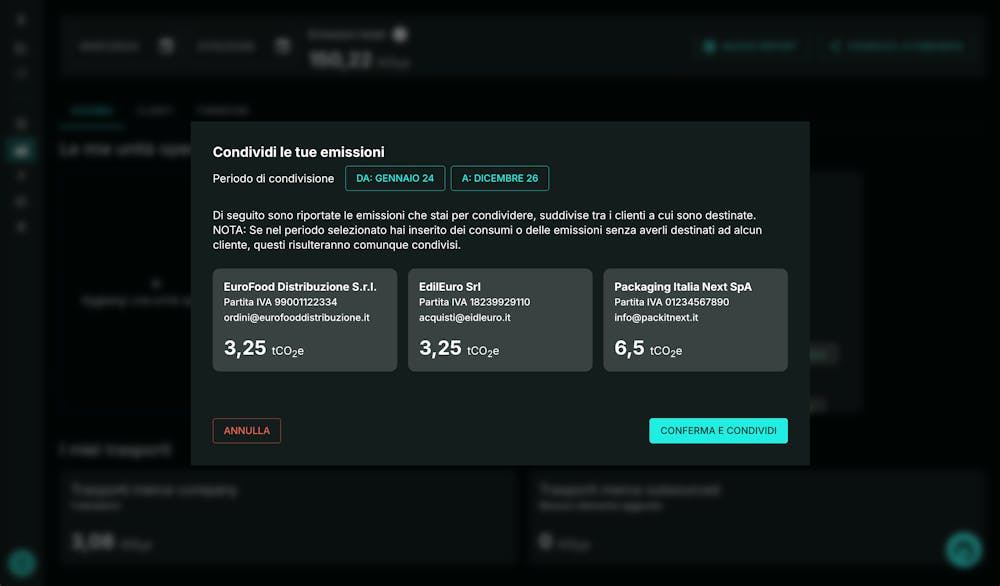Select the EdilEuro Srl client card
This screenshot has height=586, width=1000.
500,319
